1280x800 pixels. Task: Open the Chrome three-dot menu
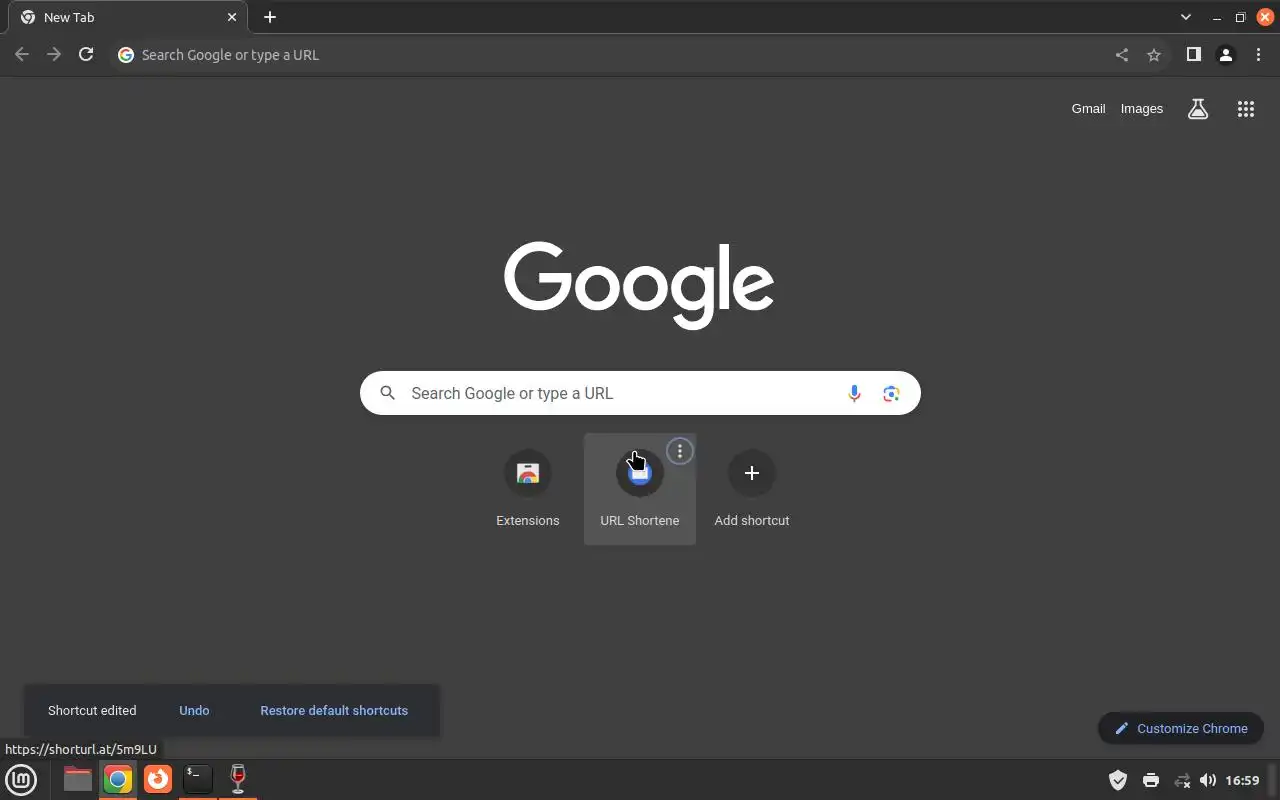coord(1258,55)
